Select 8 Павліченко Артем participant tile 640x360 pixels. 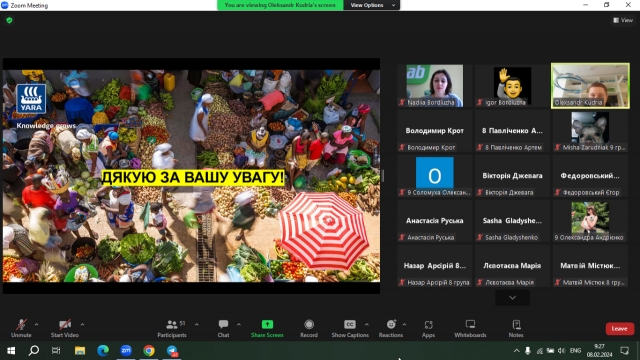(512, 131)
